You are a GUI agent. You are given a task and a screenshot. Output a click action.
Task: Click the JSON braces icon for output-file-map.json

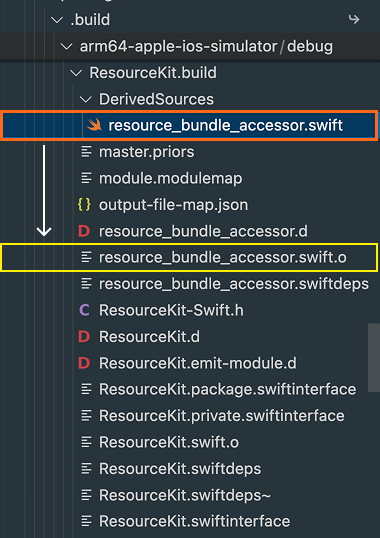coord(84,204)
